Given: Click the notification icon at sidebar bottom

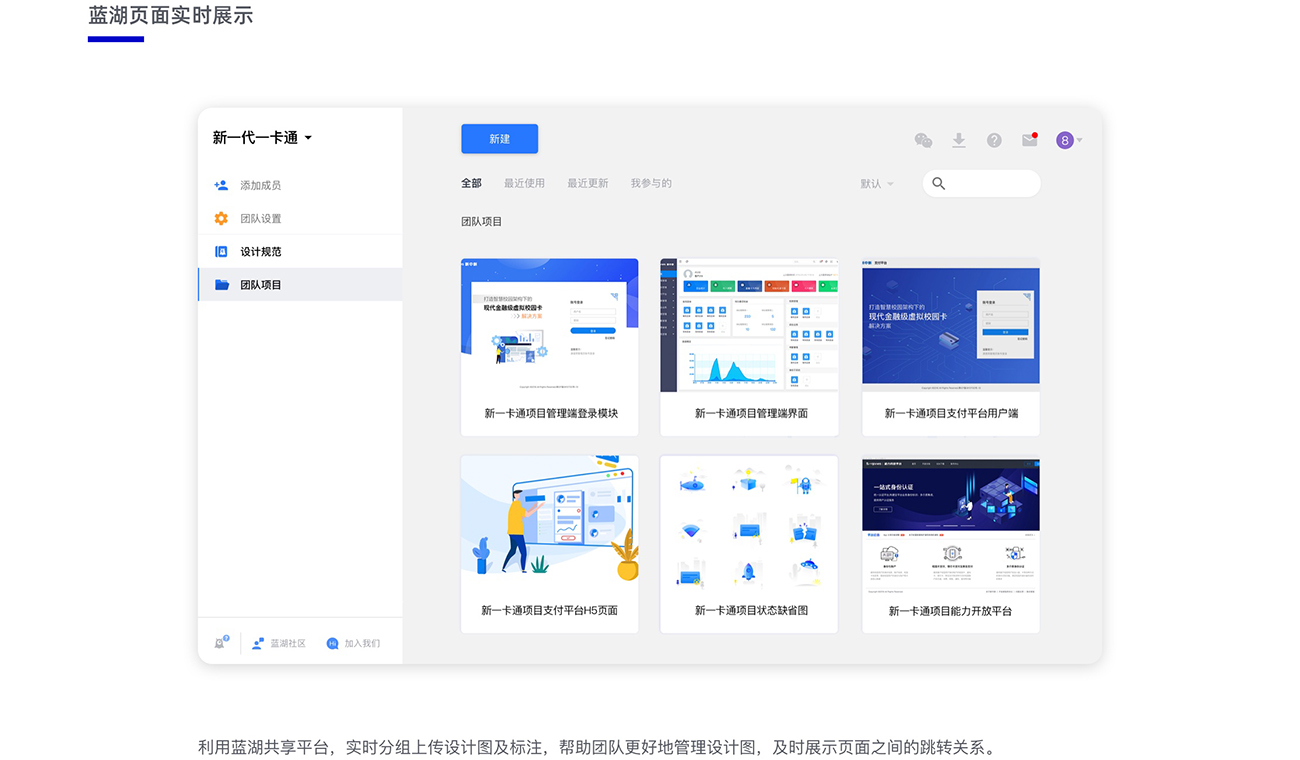Looking at the screenshot, I should (221, 643).
